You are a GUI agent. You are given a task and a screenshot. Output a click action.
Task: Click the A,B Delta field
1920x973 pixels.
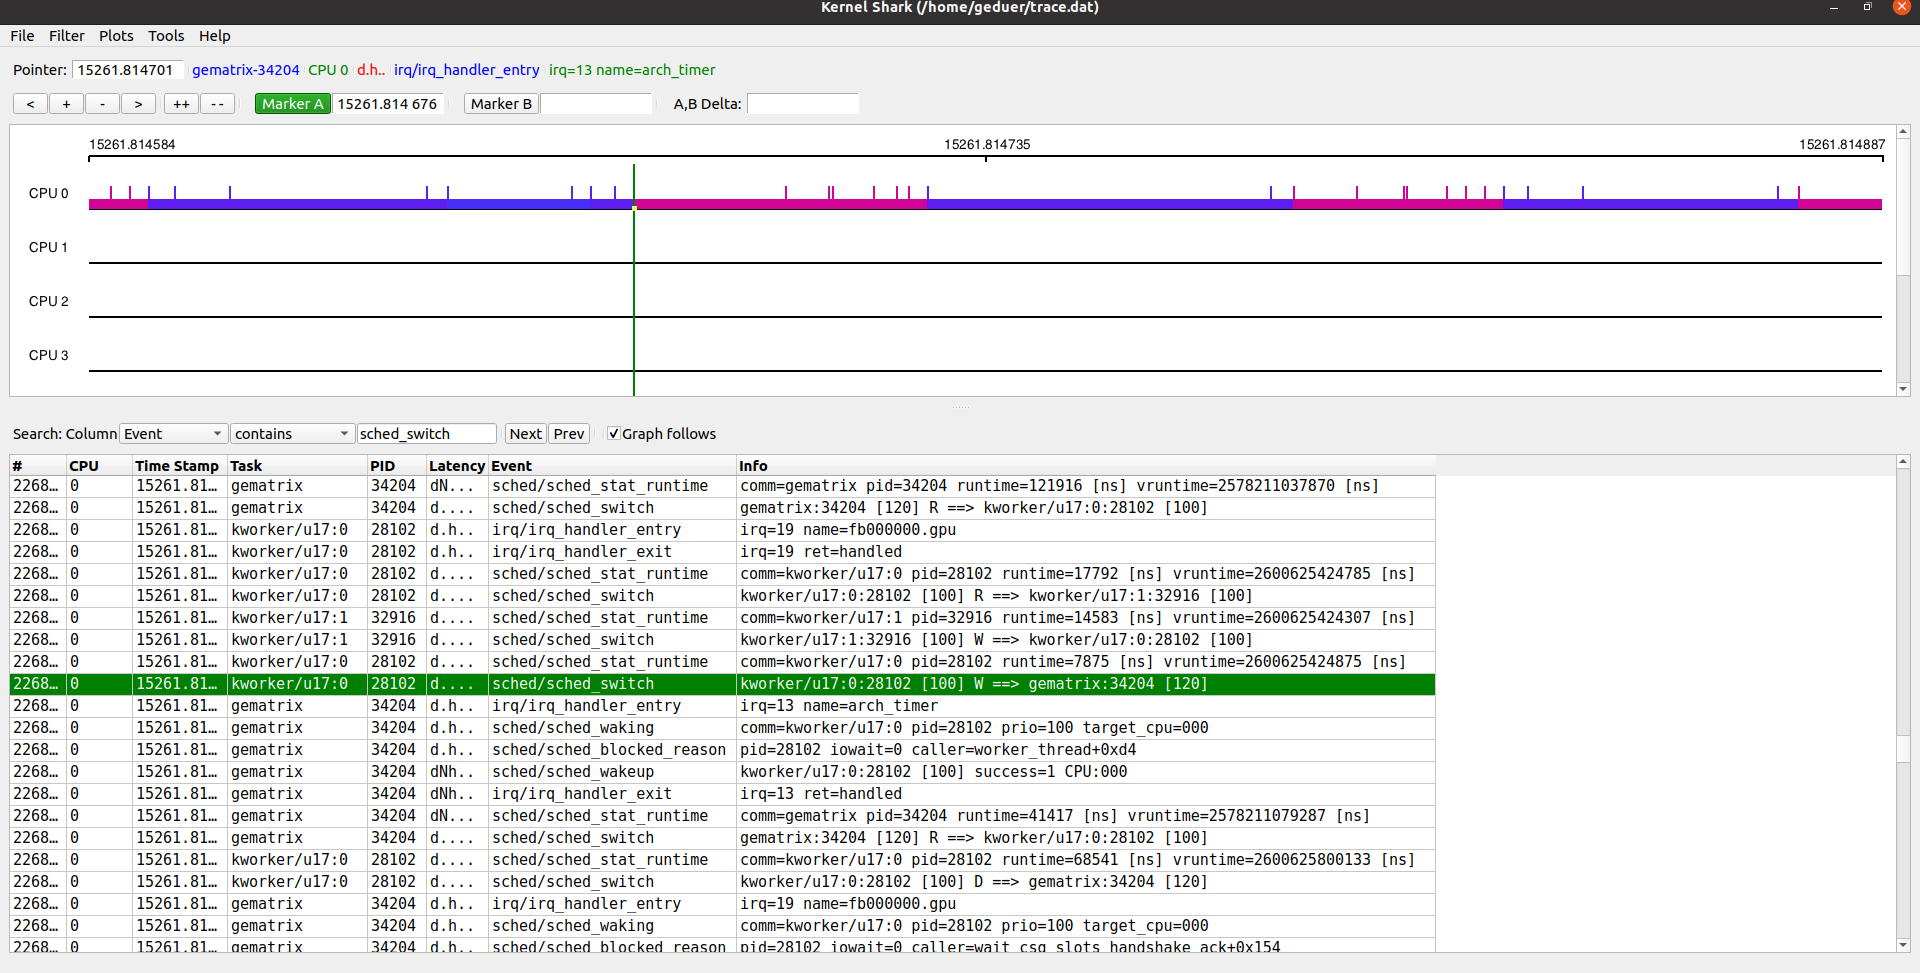803,104
